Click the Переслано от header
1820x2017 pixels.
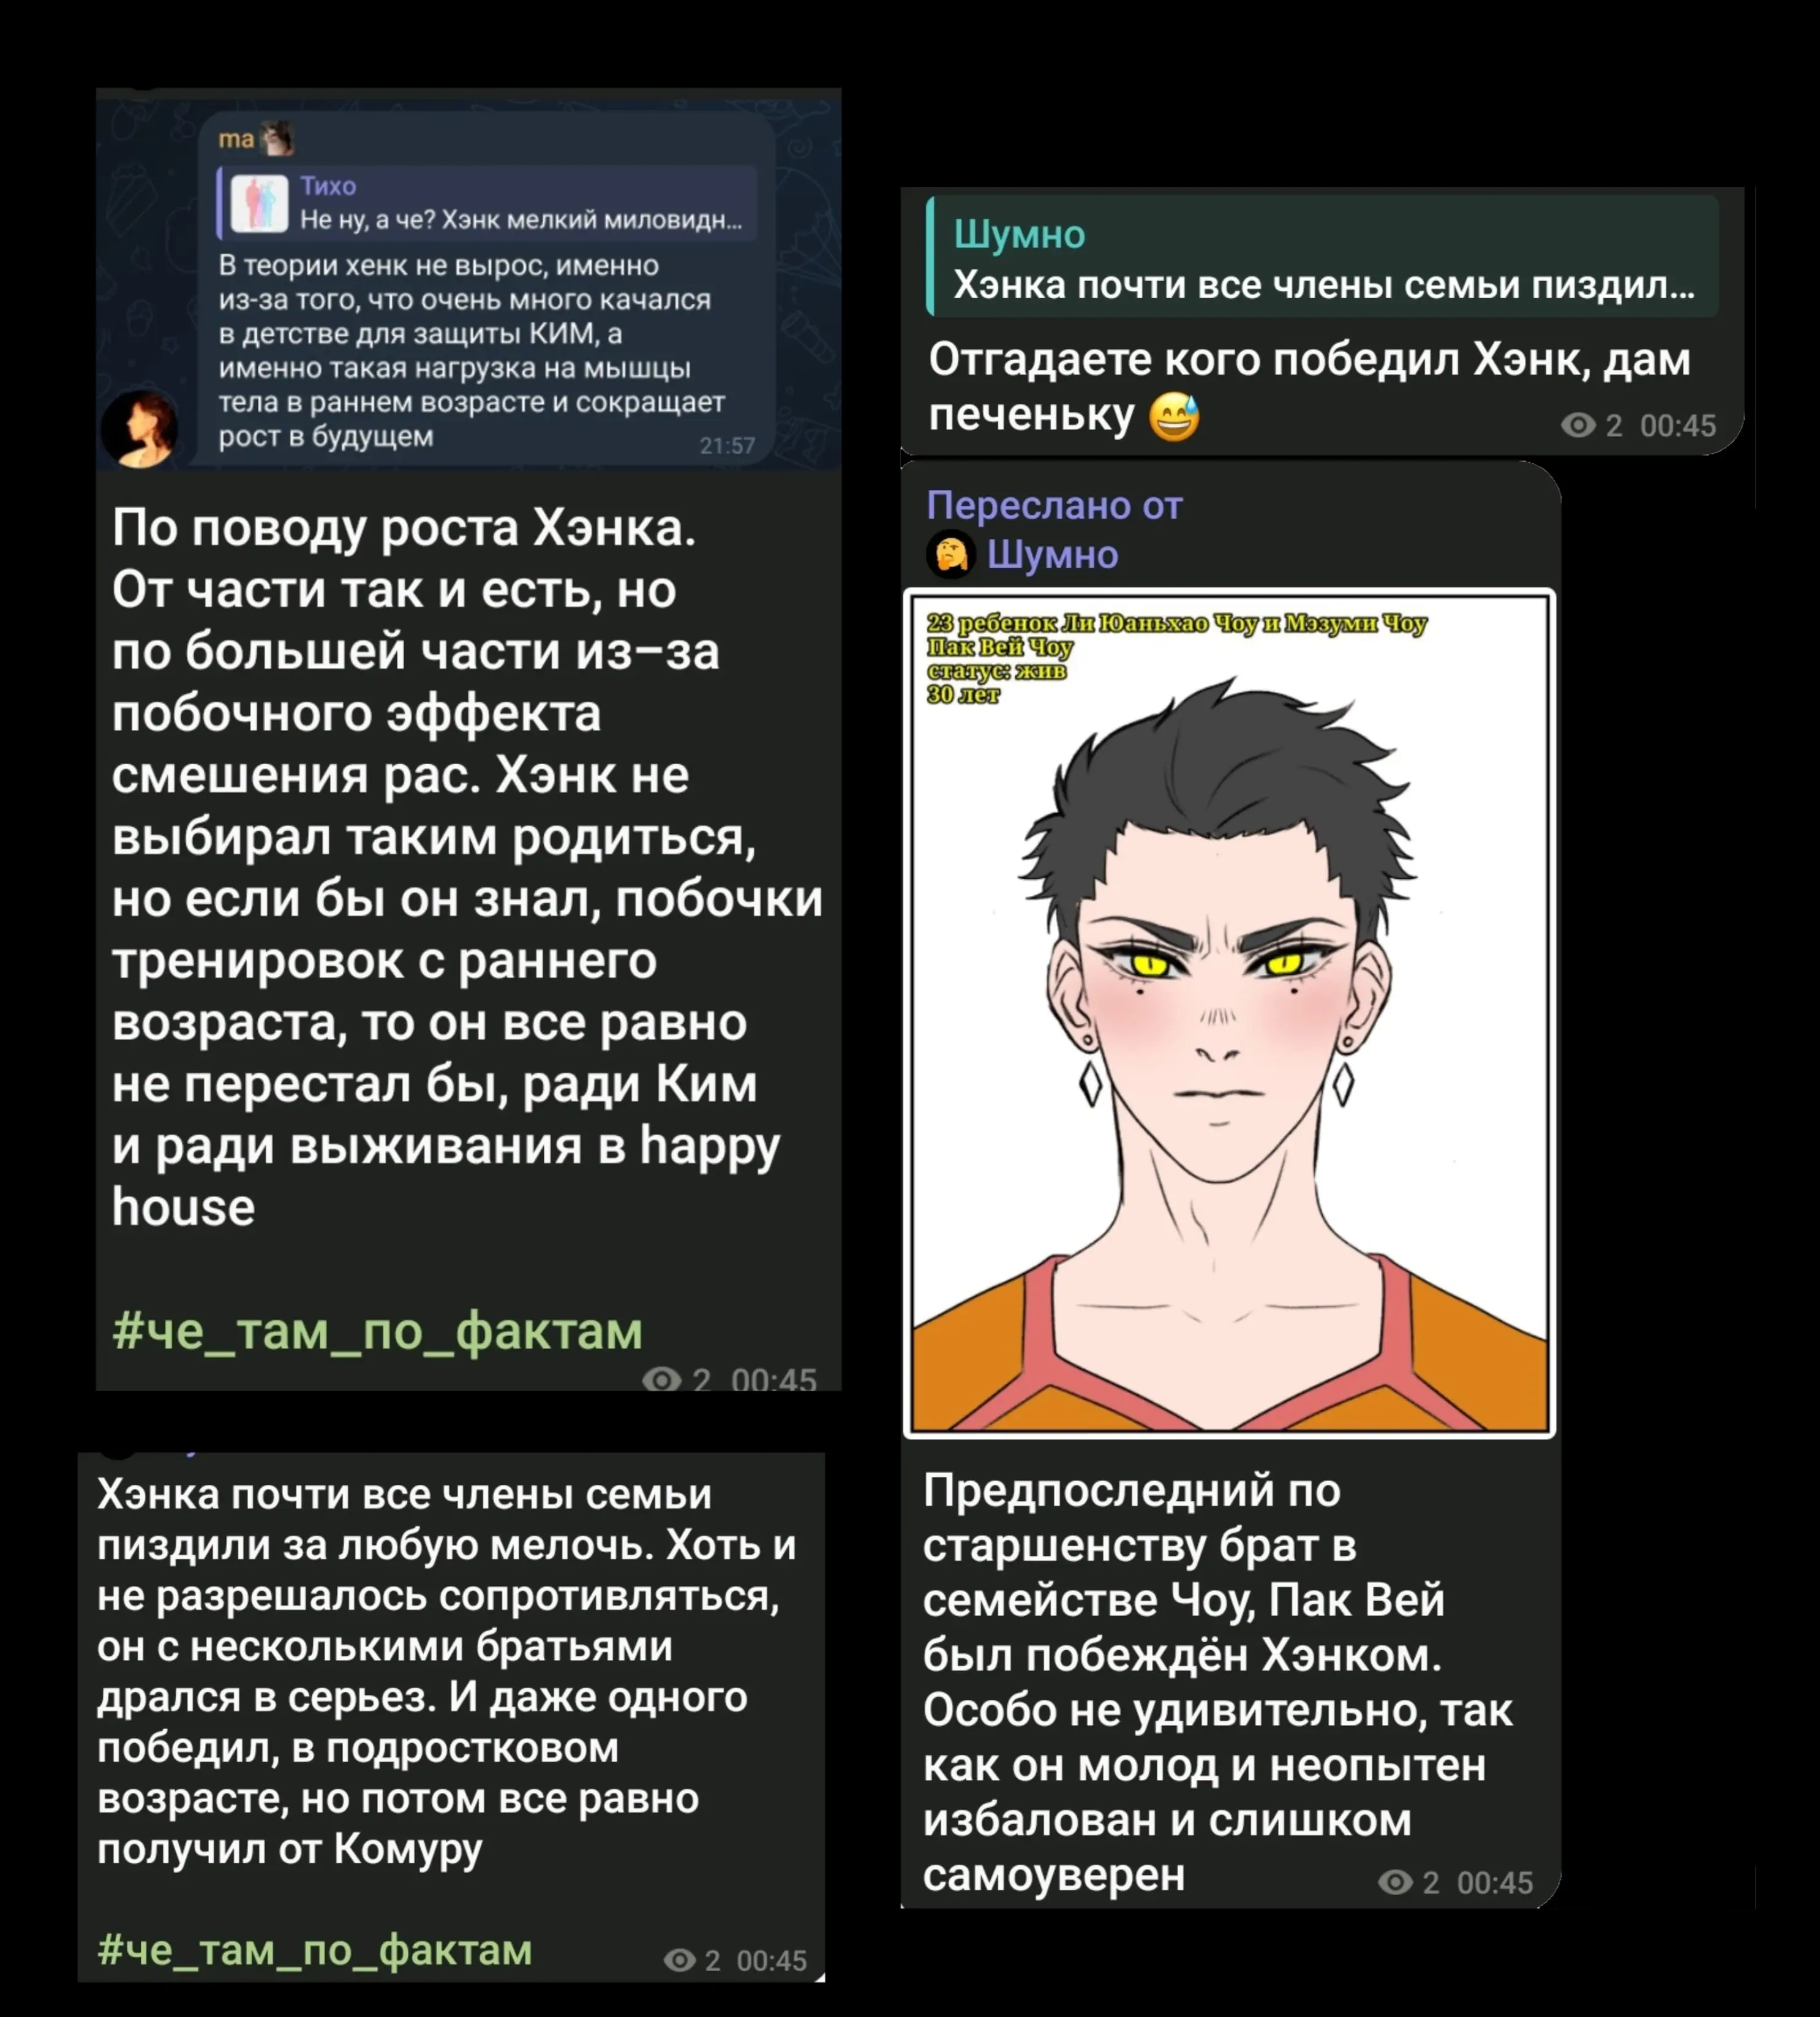point(1054,505)
